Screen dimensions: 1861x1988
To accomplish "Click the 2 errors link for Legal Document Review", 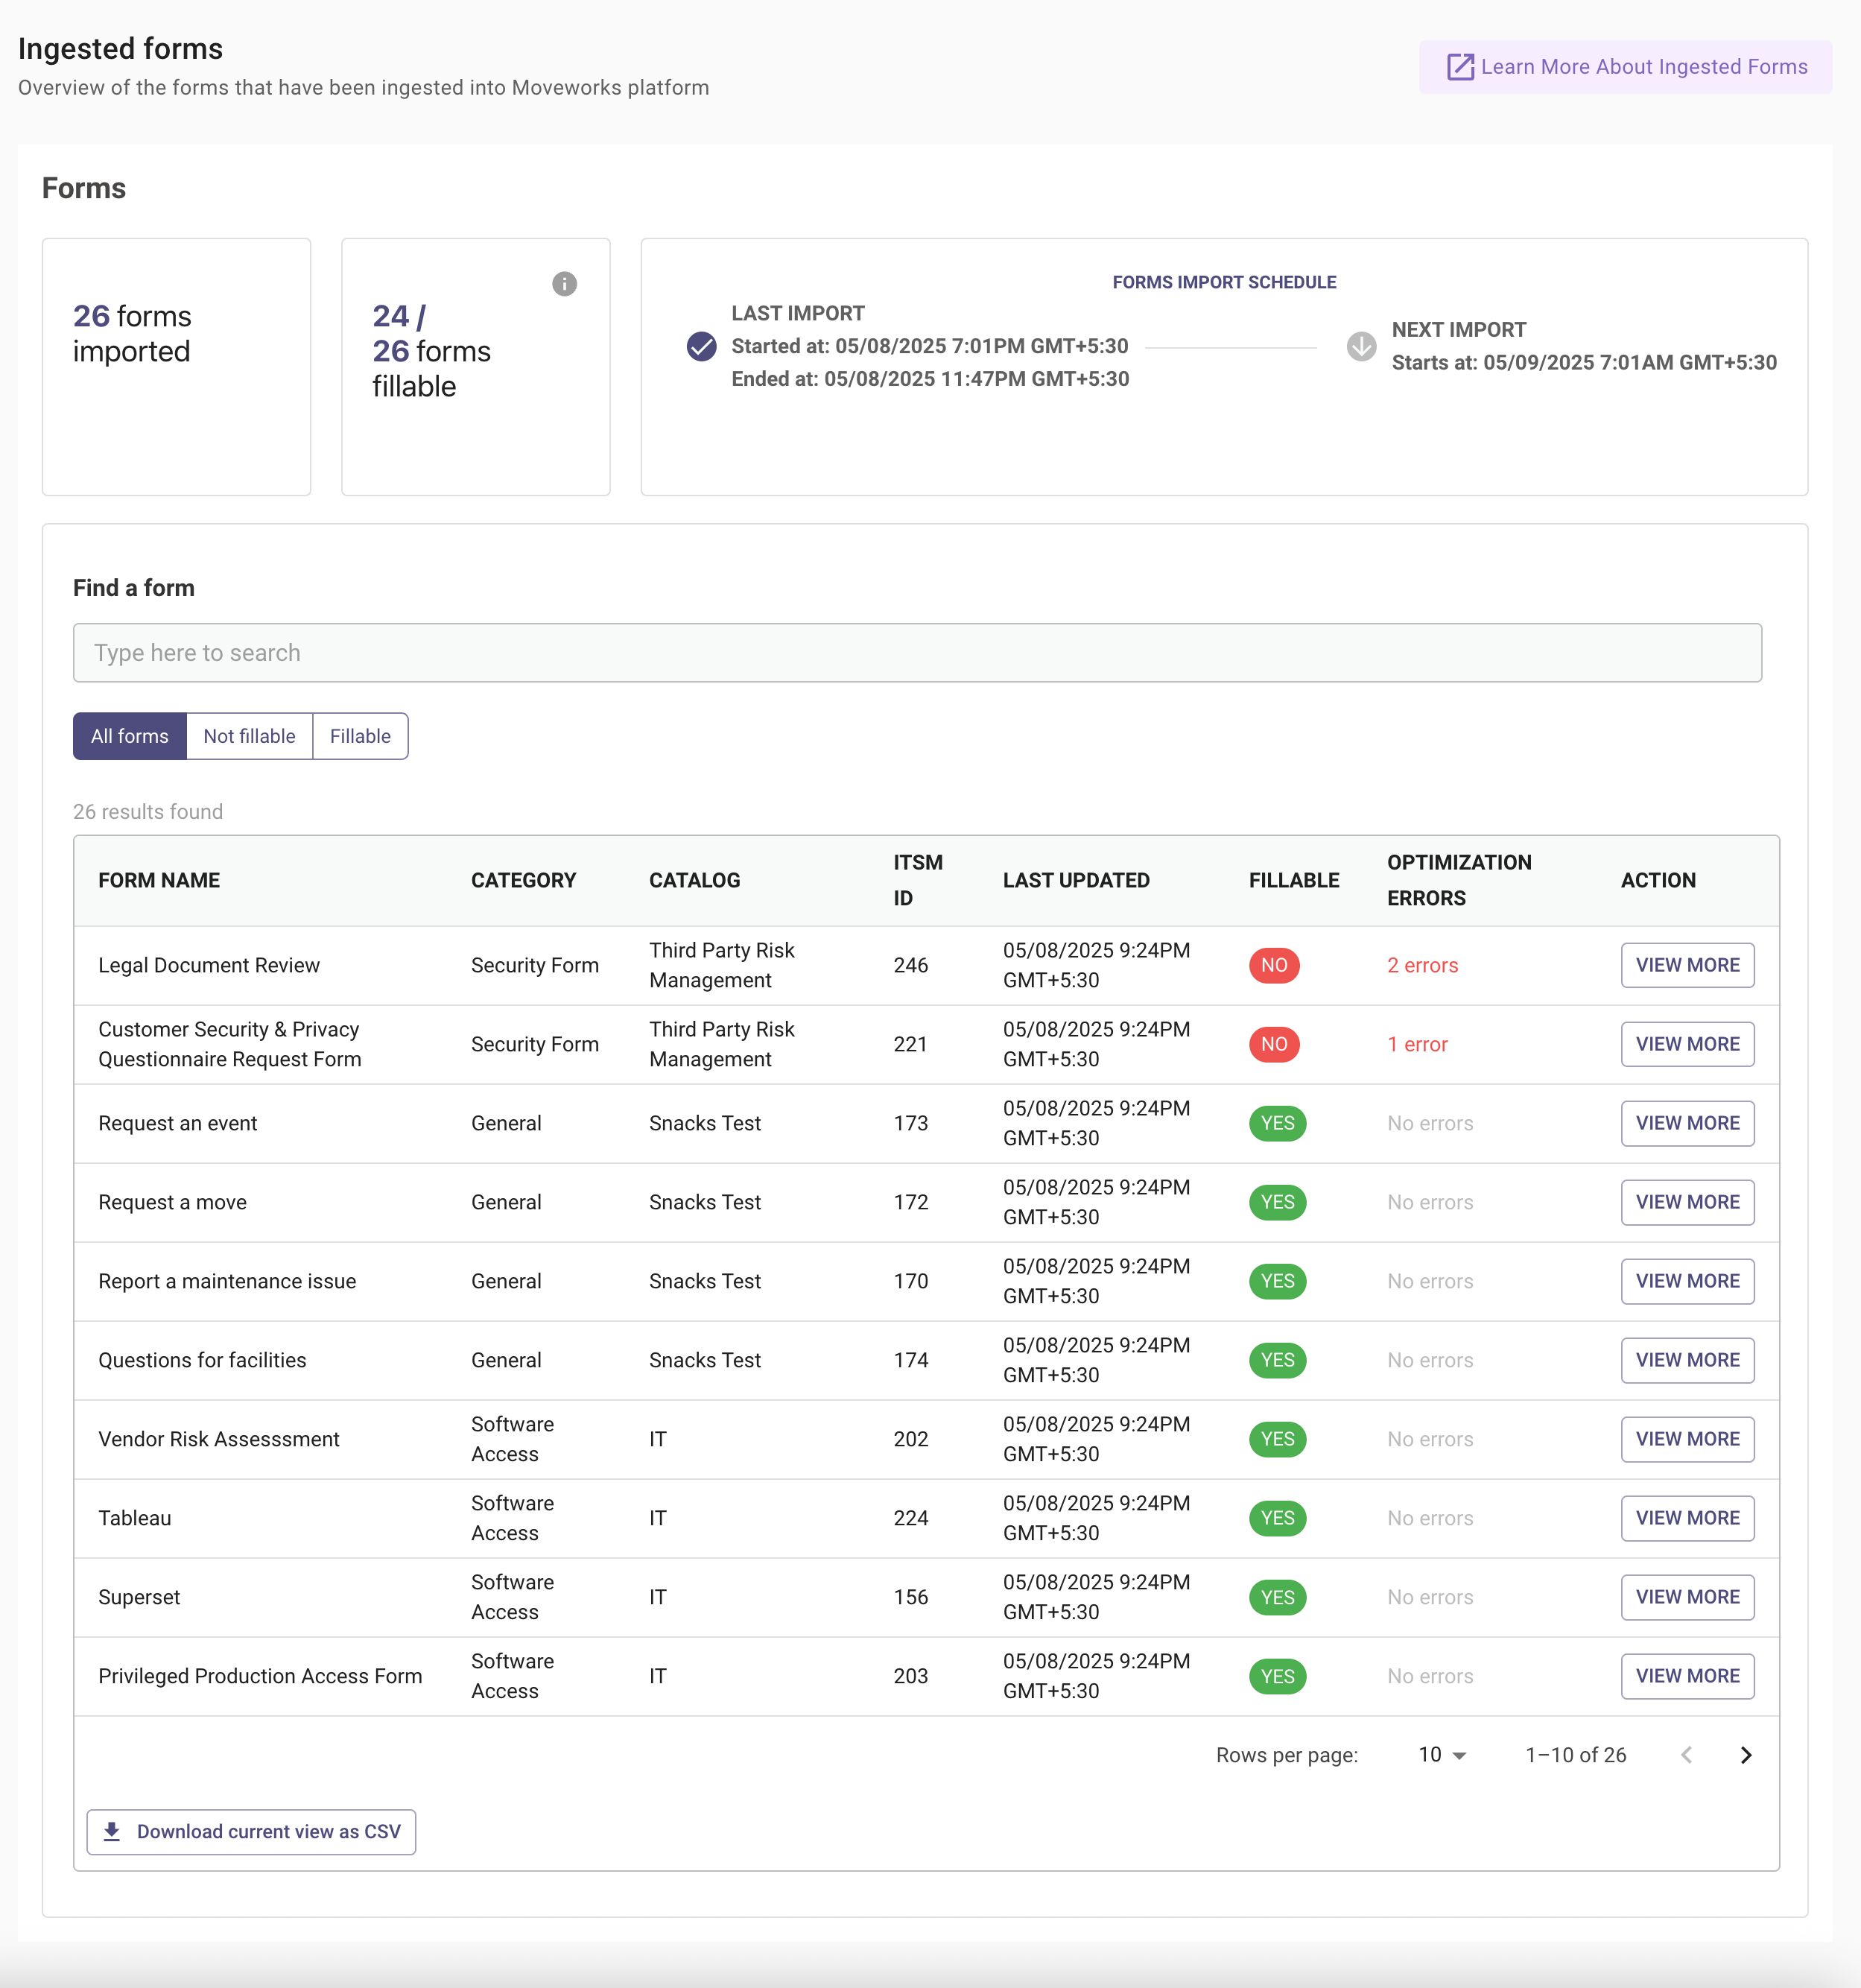I will (1421, 965).
